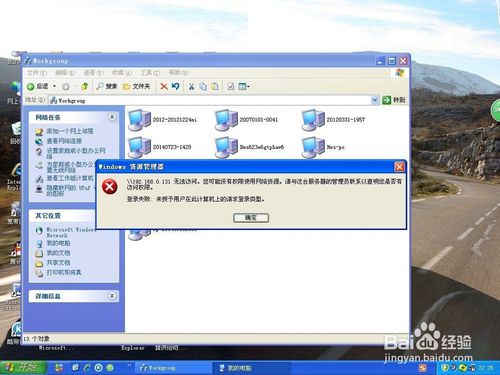
Task: Open Shared Documents (共享文档) link
Action: (x=58, y=263)
